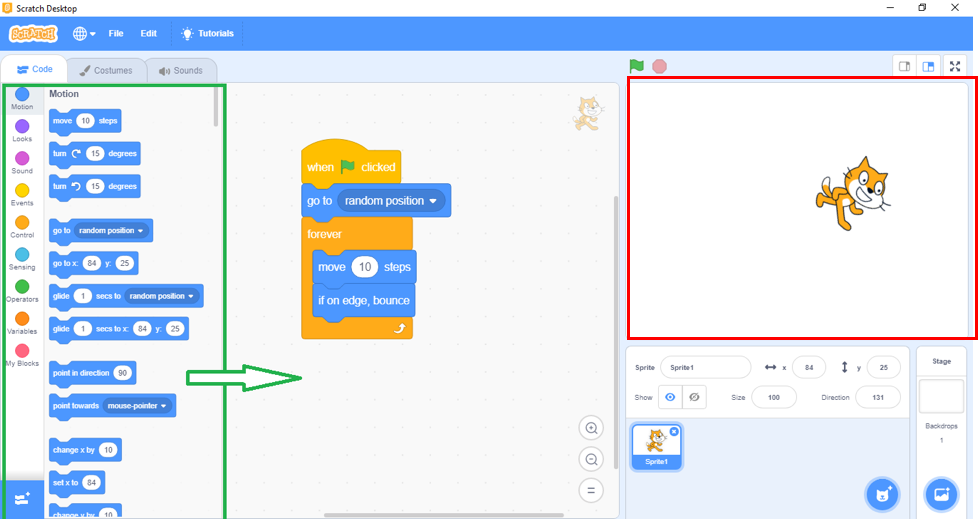This screenshot has height=519, width=978.
Task: Hide the sprite using crossed-eye icon
Action: [693, 397]
